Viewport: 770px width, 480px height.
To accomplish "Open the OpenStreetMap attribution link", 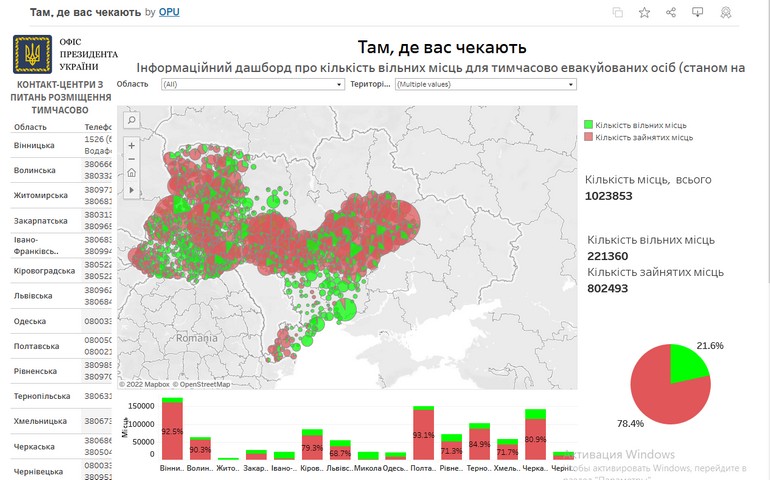I will click(205, 384).
